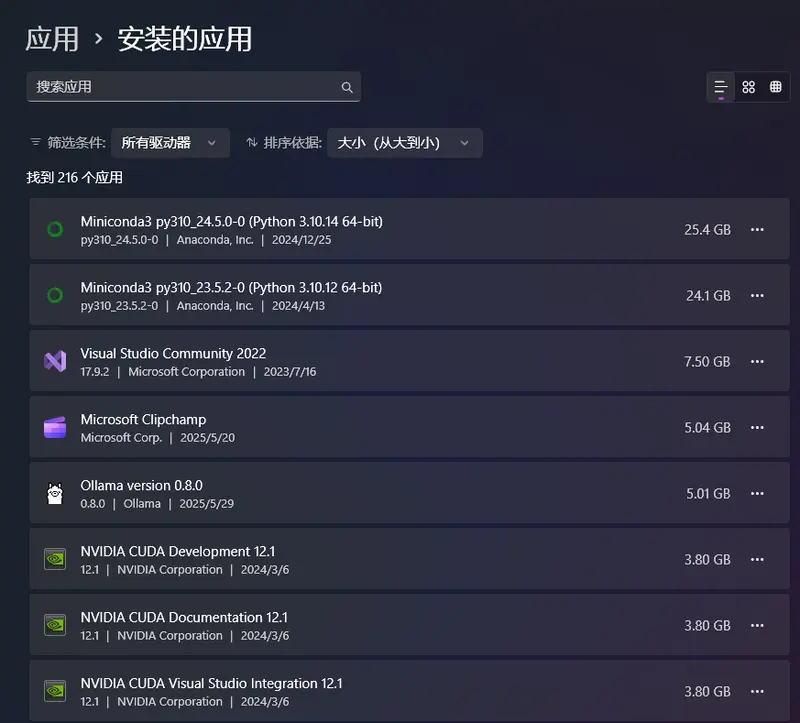This screenshot has height=723, width=800.
Task: Click the 7.50 GB size value
Action: coord(707,362)
